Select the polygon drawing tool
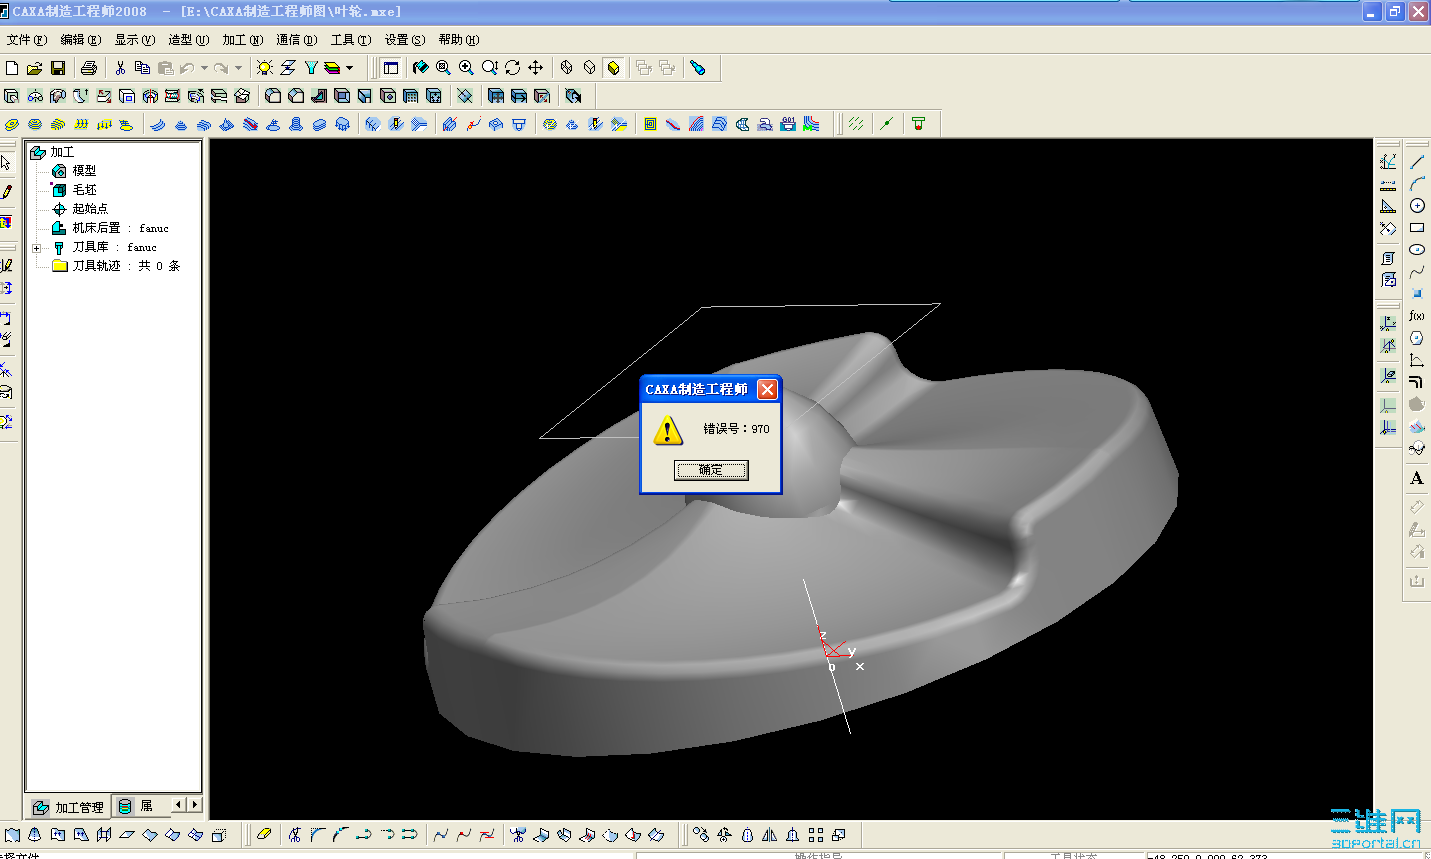Viewport: 1431px width, 859px height. click(1417, 338)
